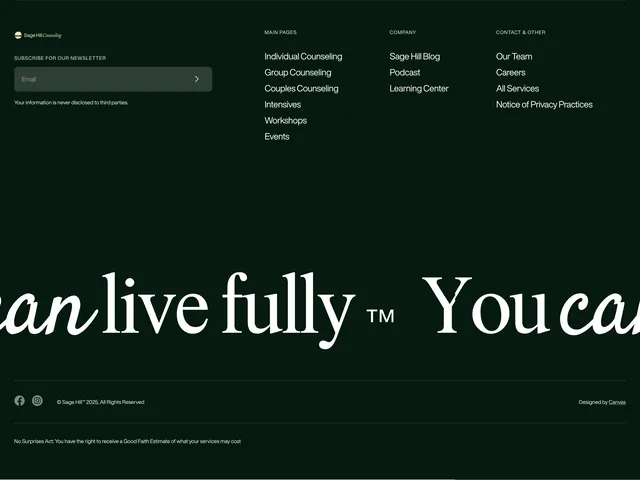Click 'Subscribe for our newsletter' label
Image resolution: width=640 pixels, height=480 pixels.
(x=60, y=58)
